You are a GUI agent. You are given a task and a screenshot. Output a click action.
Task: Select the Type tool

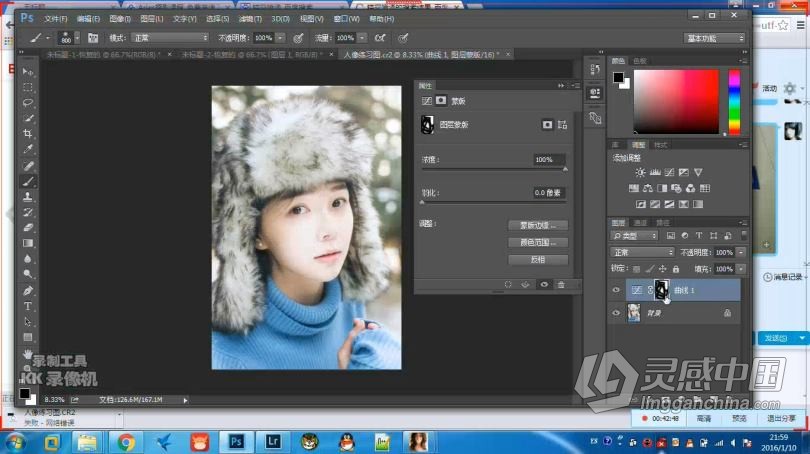click(x=28, y=306)
